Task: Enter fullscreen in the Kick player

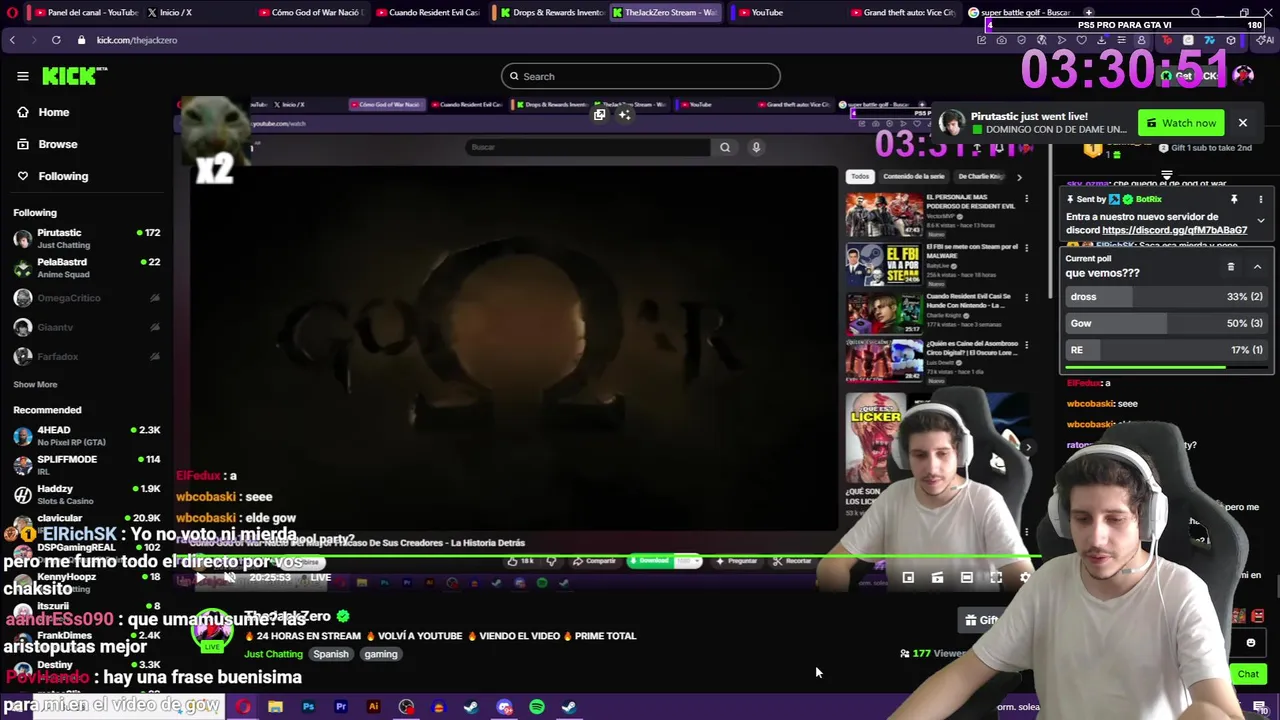Action: pyautogui.click(x=996, y=577)
